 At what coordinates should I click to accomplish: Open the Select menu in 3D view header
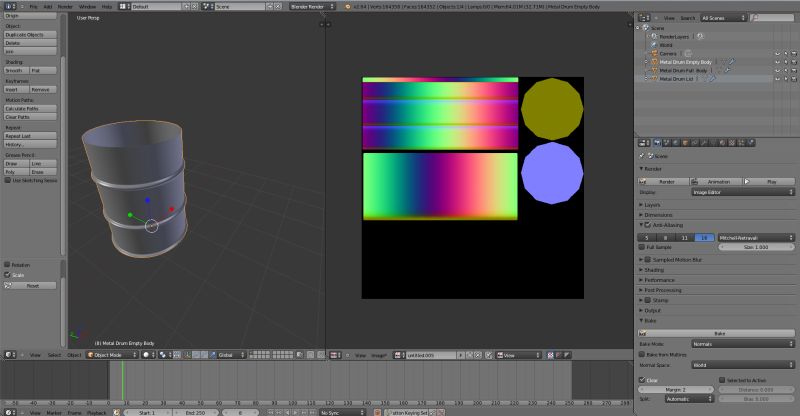point(54,355)
